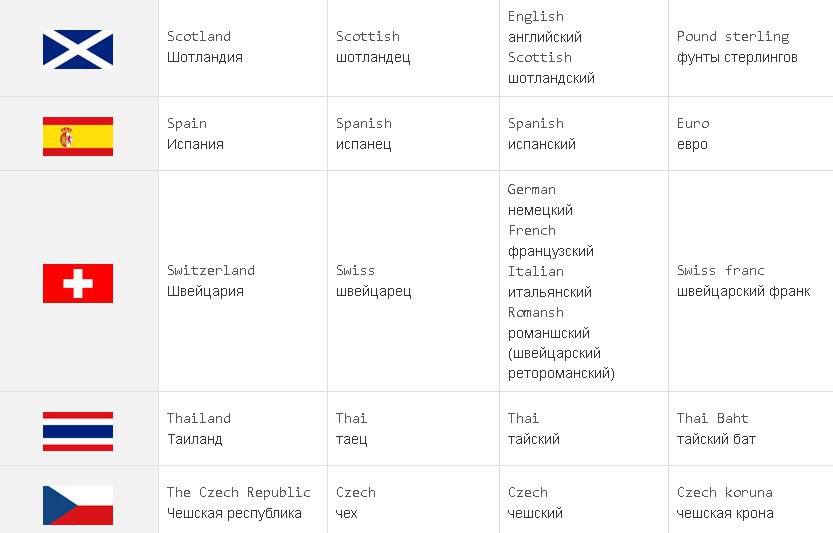Click the Thailand flag image
Image resolution: width=833 pixels, height=533 pixels.
[78, 431]
